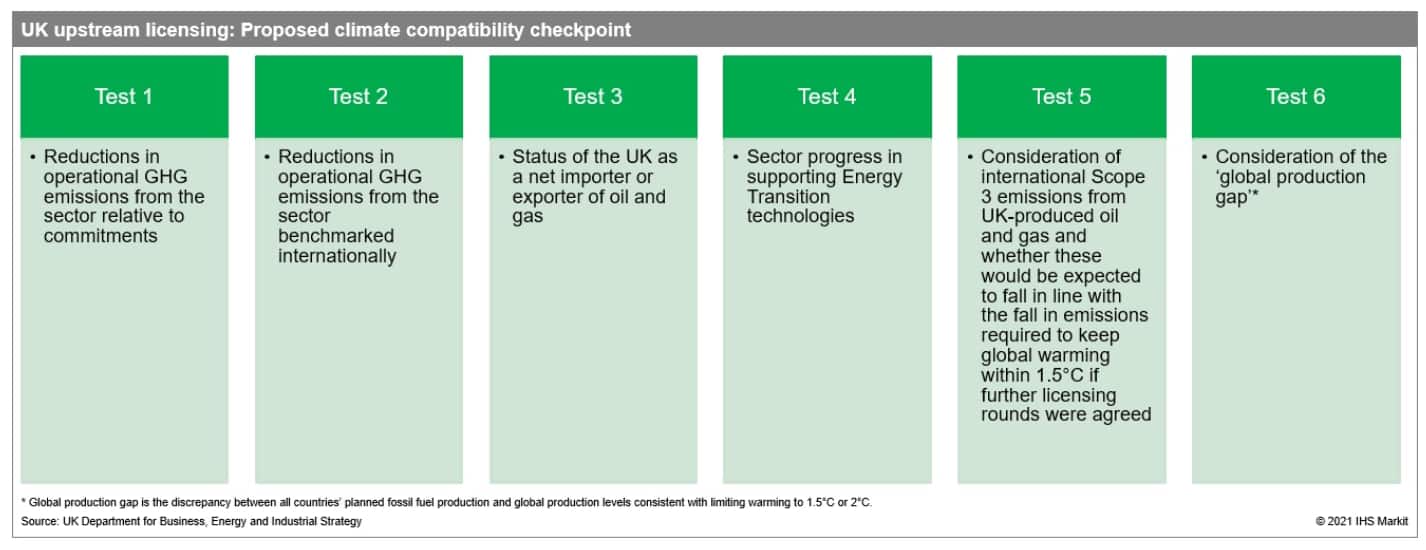This screenshot has height=550, width=1426.
Task: Select the Test 4 green header
Action: click(827, 97)
